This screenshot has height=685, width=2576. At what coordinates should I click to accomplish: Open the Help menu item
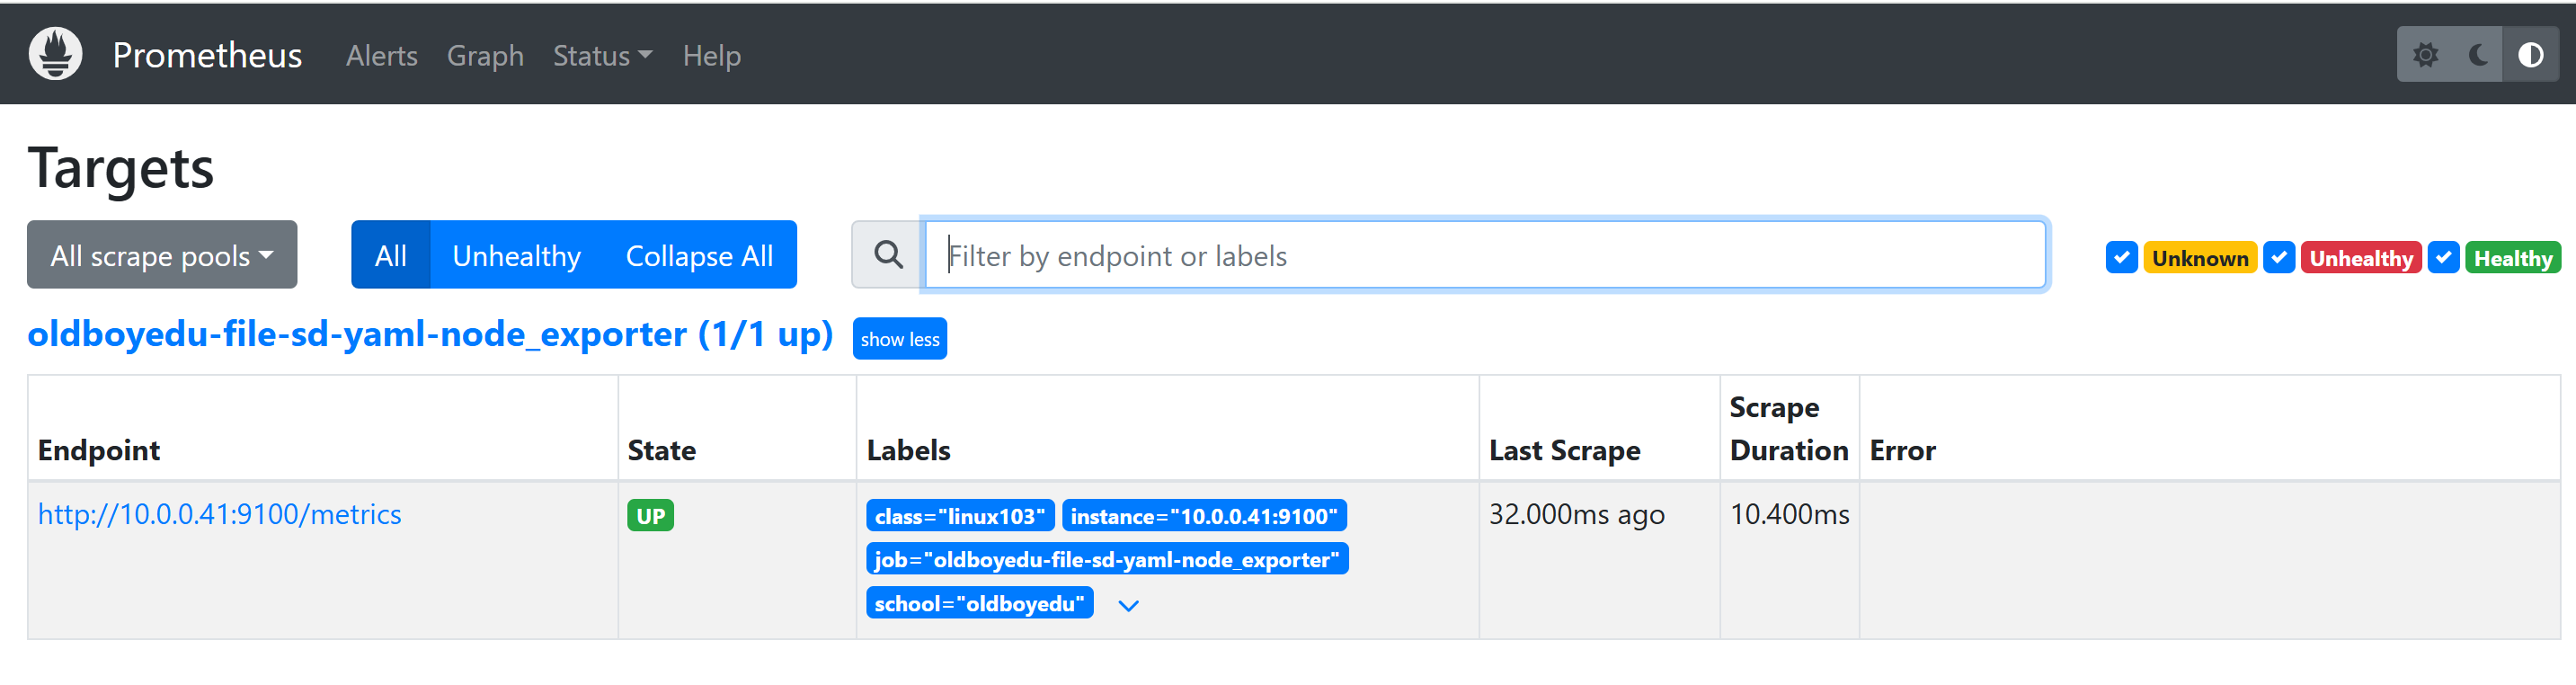click(711, 56)
